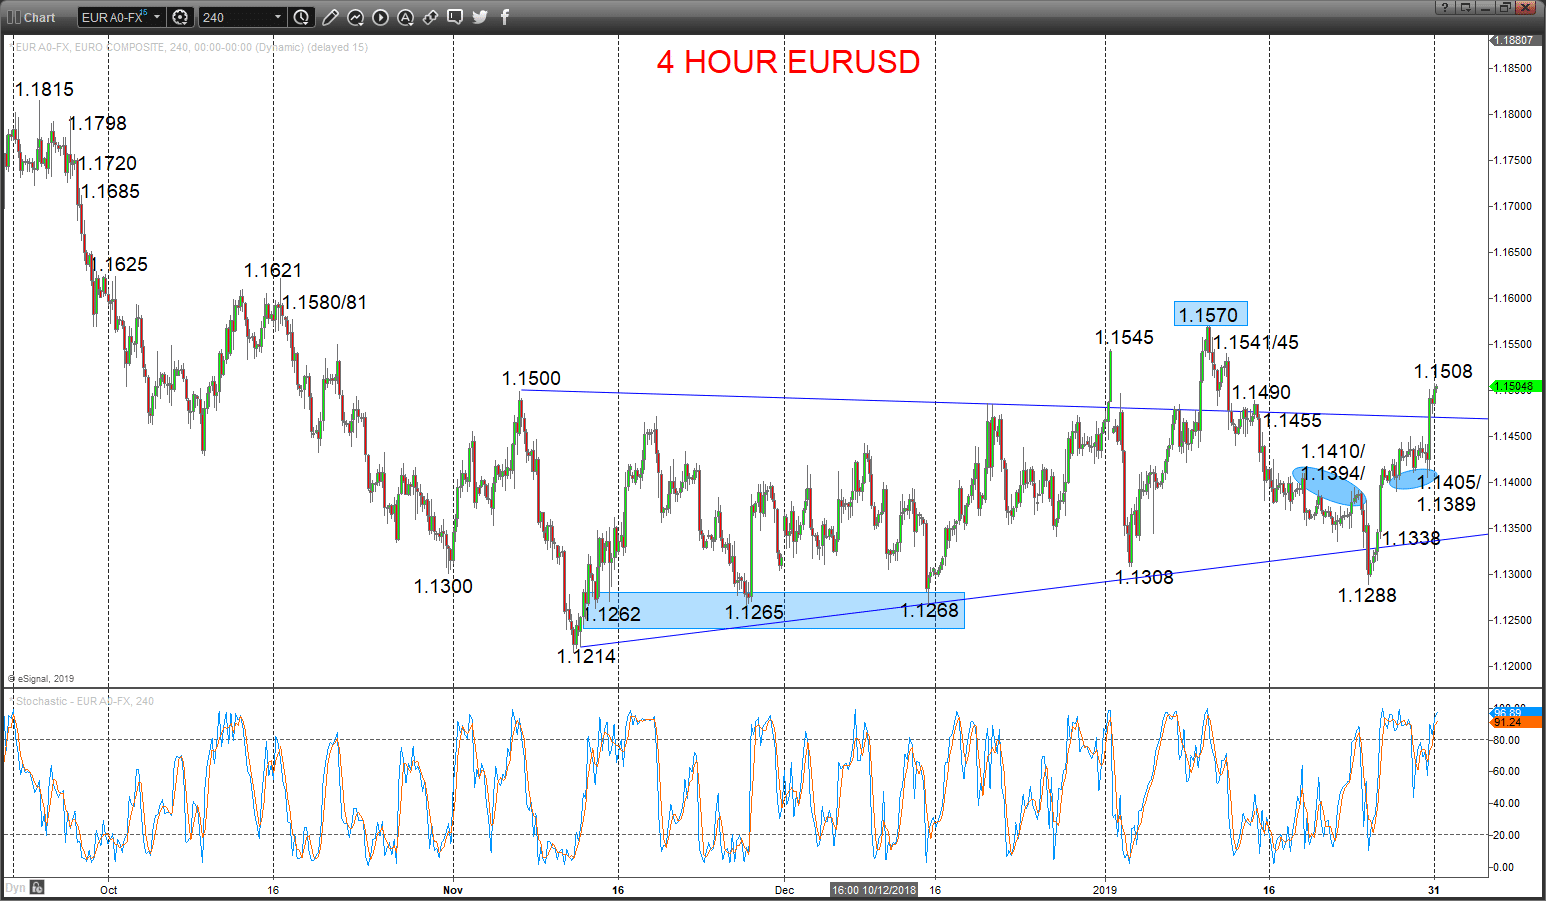
Task: Click the 1.1214 low annotation
Action: click(586, 656)
